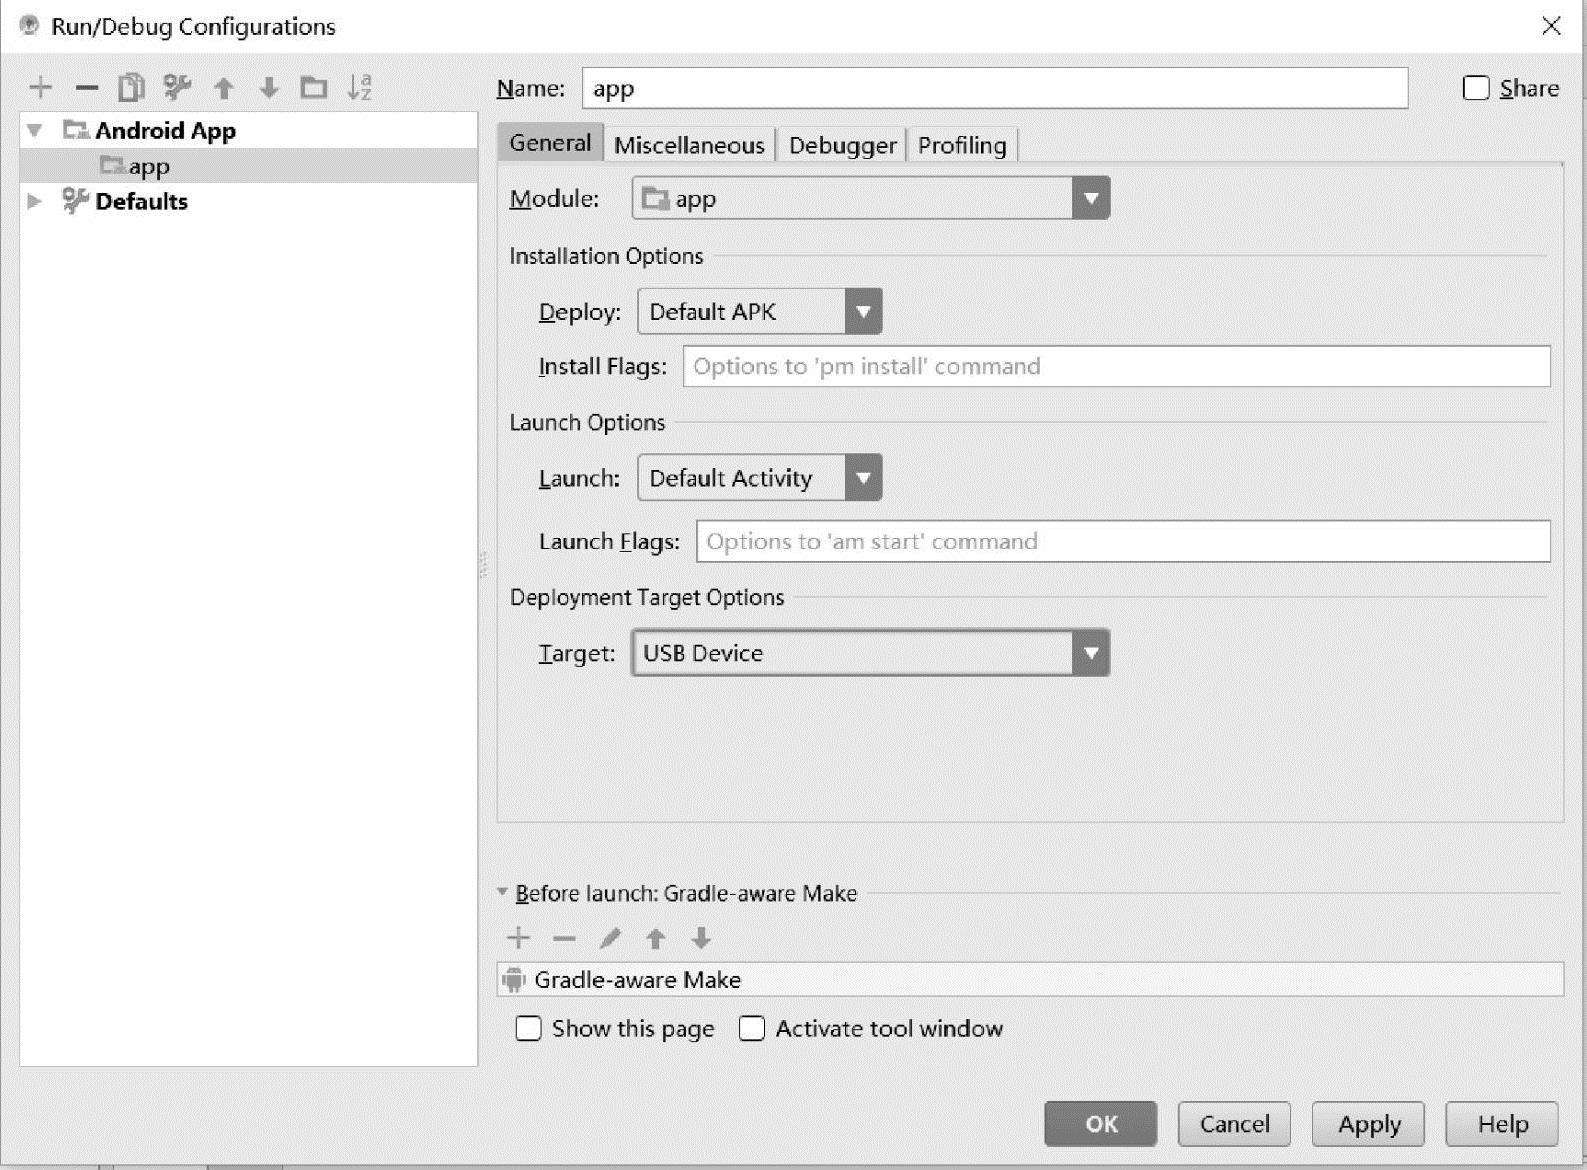This screenshot has height=1170, width=1587.
Task: Enable Activate tool window checkbox
Action: point(752,1029)
